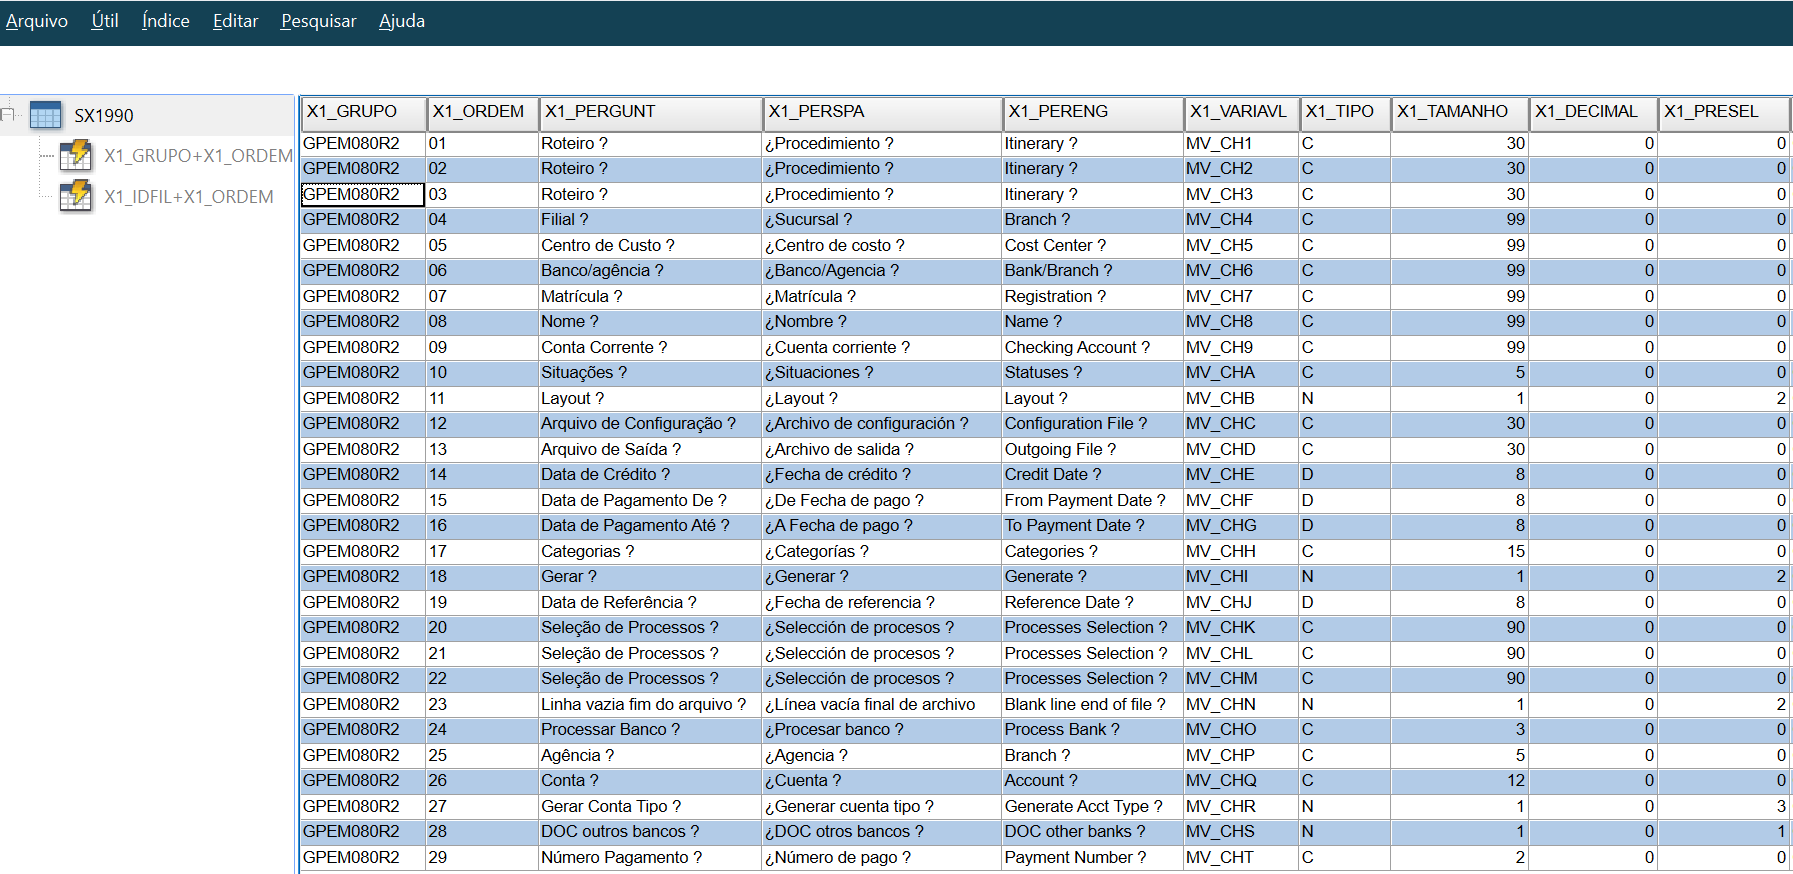Select the 'Situações ?' cell
1793x874 pixels.
[x=650, y=373]
